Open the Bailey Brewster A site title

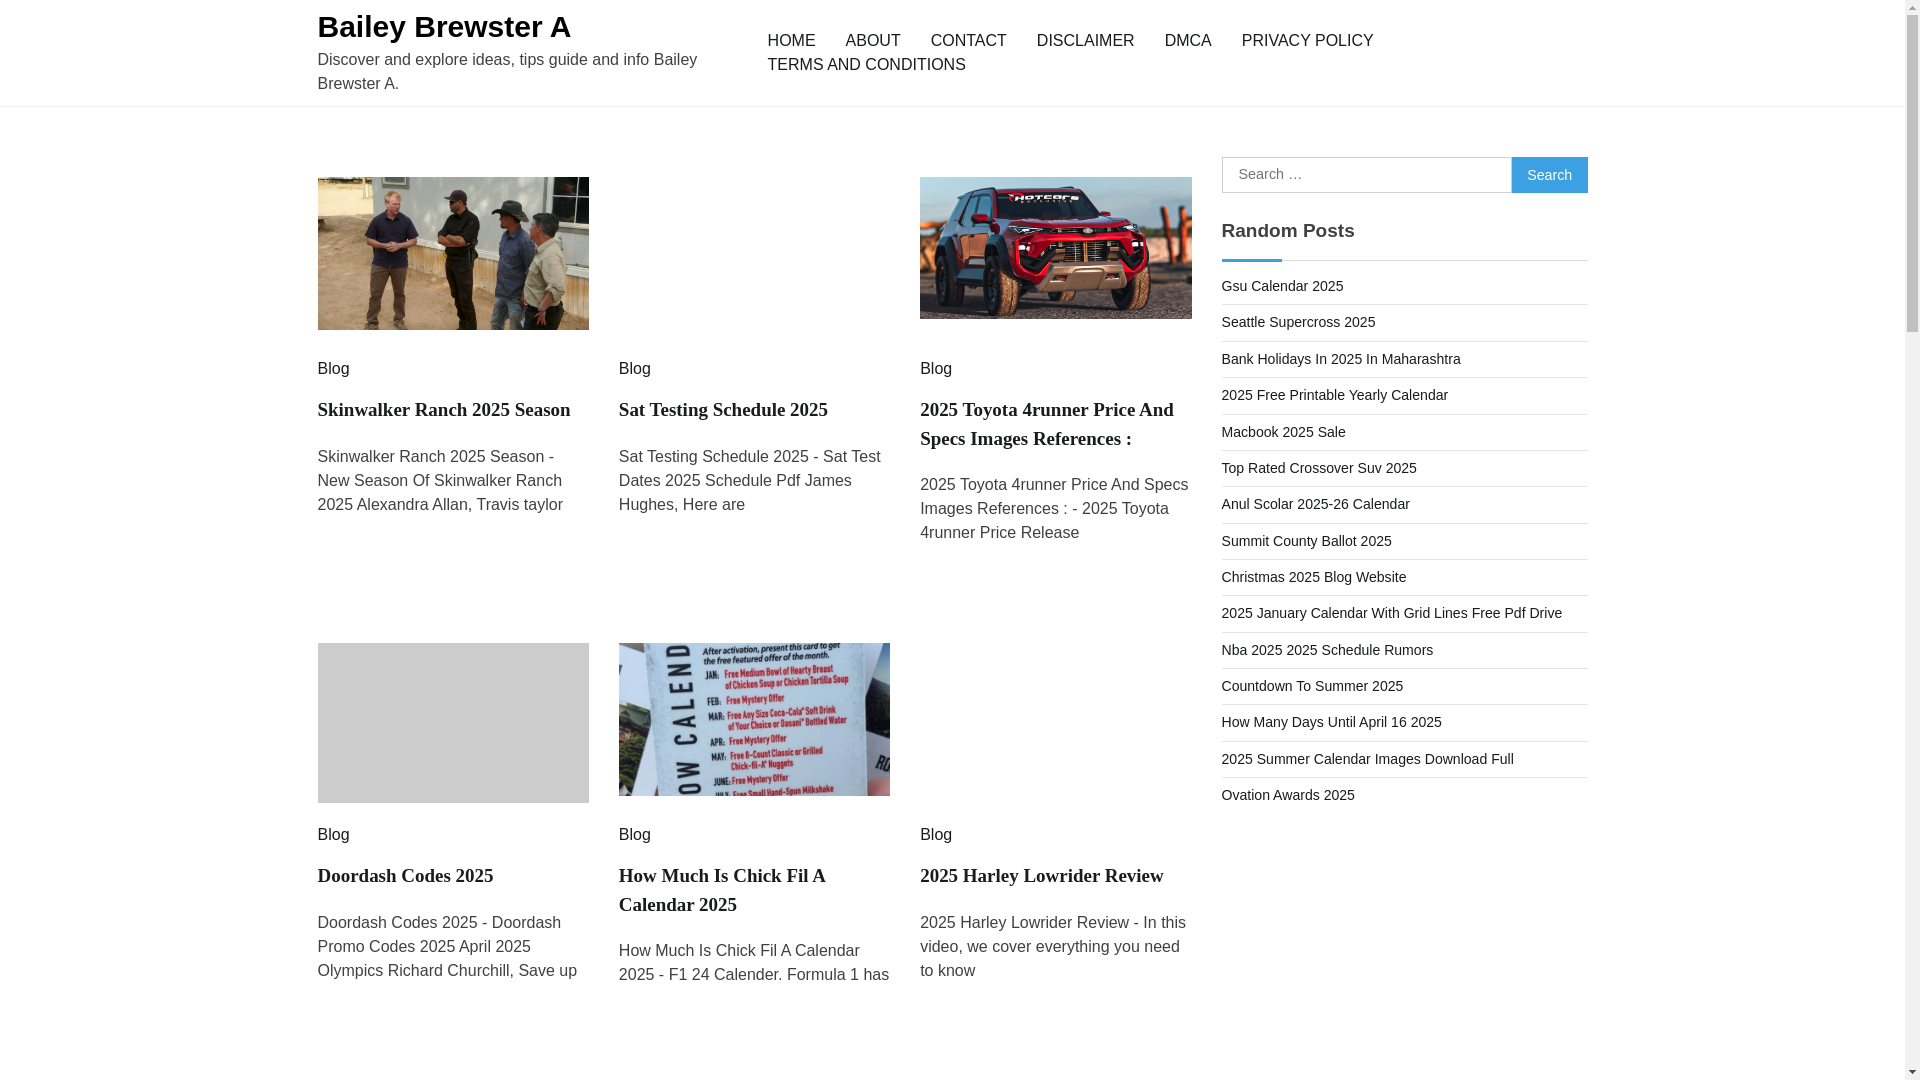(444, 27)
